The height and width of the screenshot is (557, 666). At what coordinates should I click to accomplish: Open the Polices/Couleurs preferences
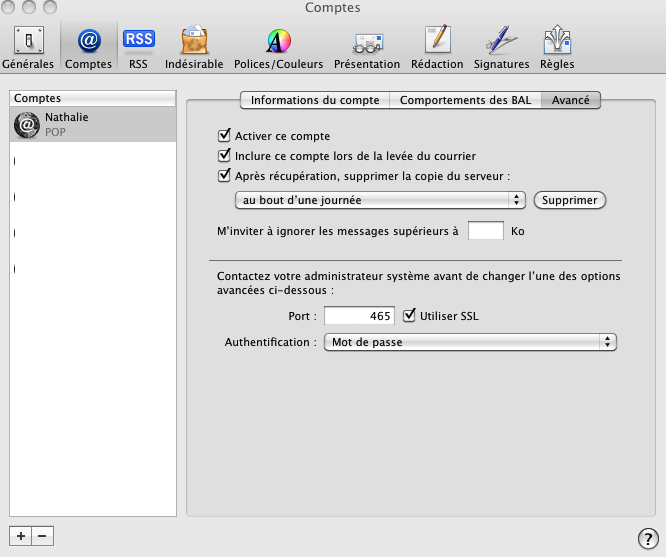(x=278, y=48)
